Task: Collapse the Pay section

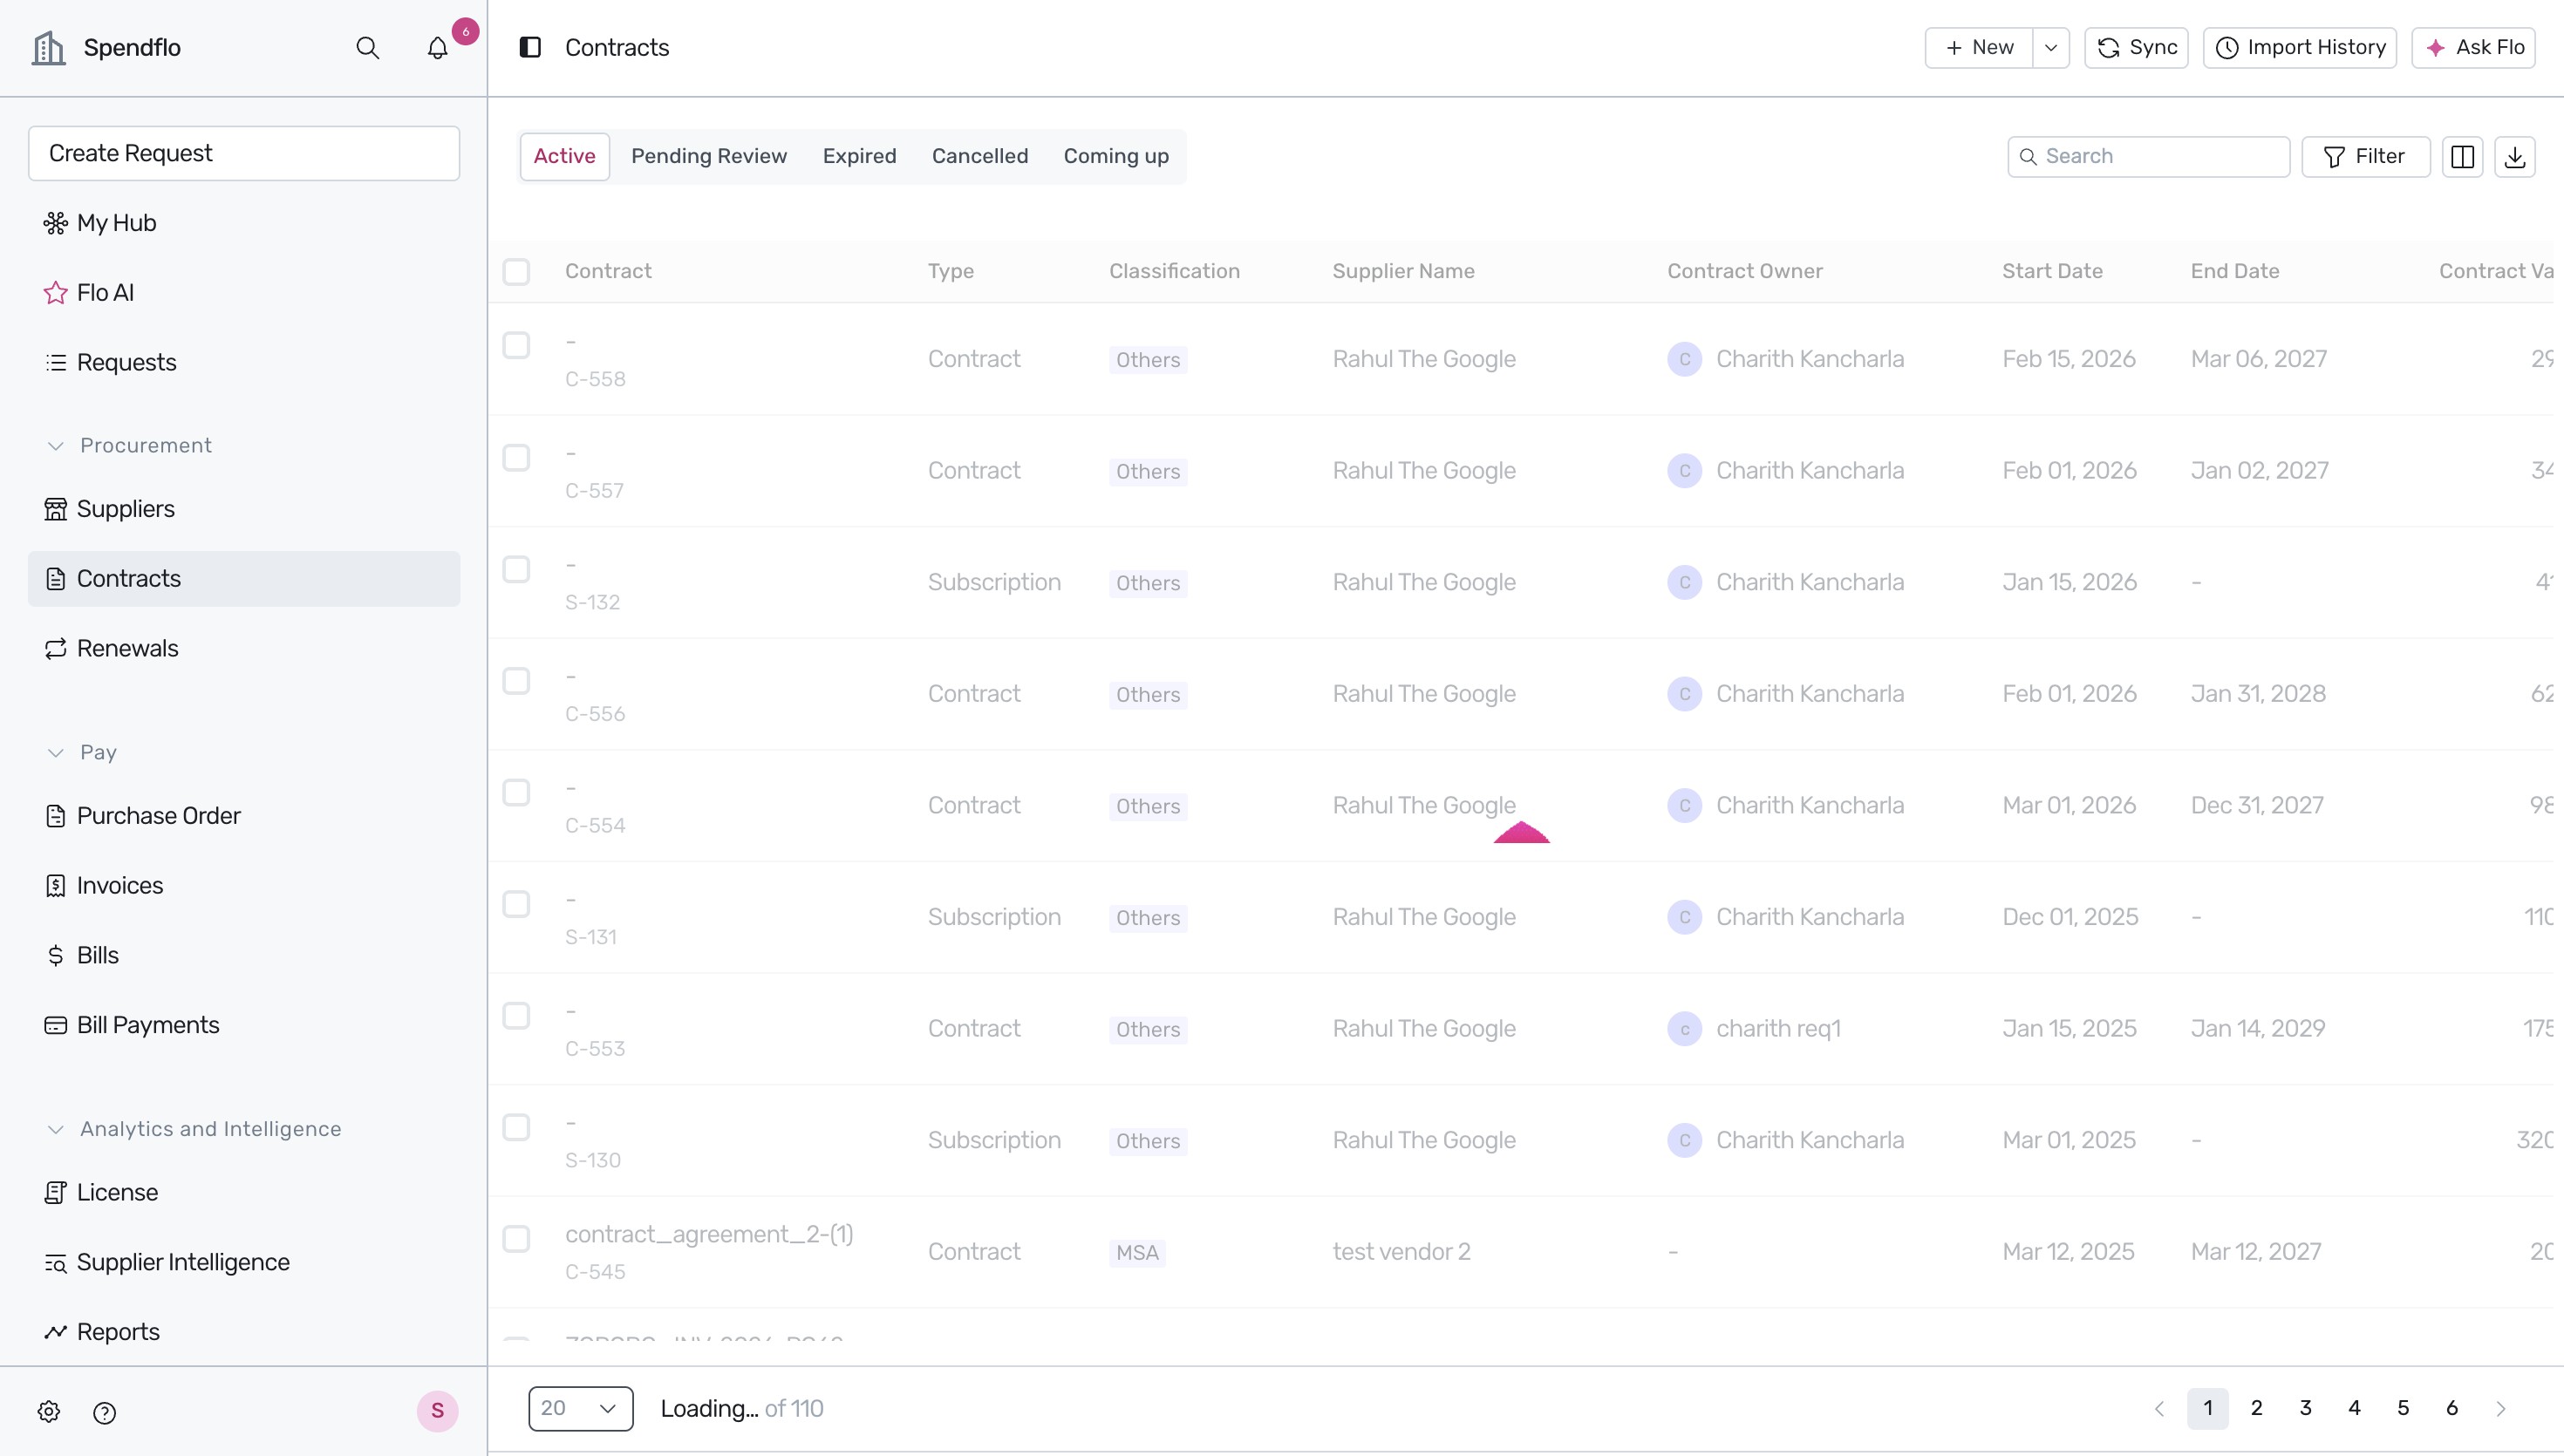Action: (56, 753)
